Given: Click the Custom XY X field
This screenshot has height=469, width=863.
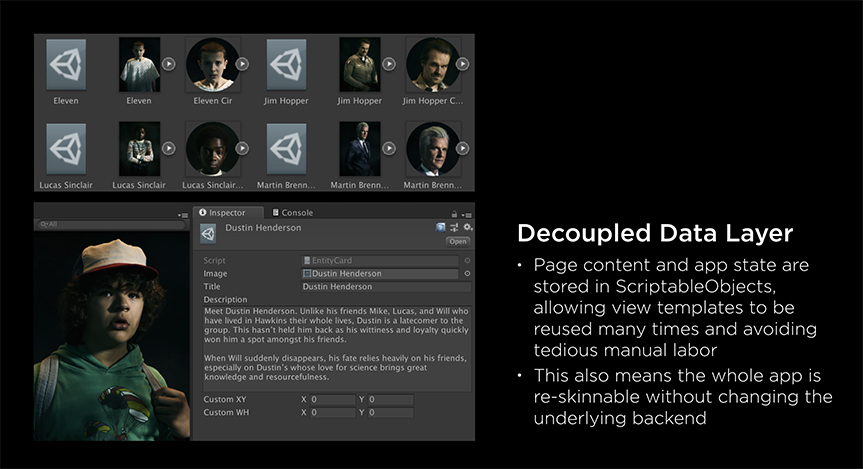Looking at the screenshot, I should point(332,400).
